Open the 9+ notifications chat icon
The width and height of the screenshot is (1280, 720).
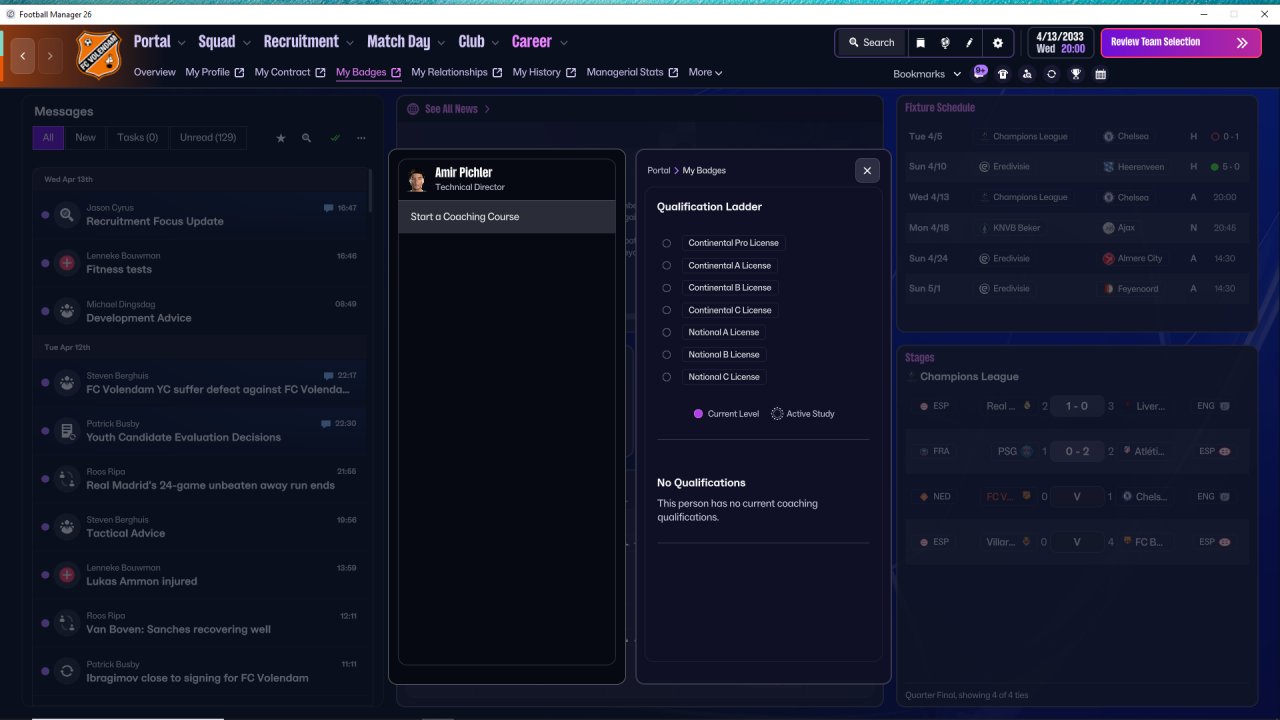(x=980, y=73)
